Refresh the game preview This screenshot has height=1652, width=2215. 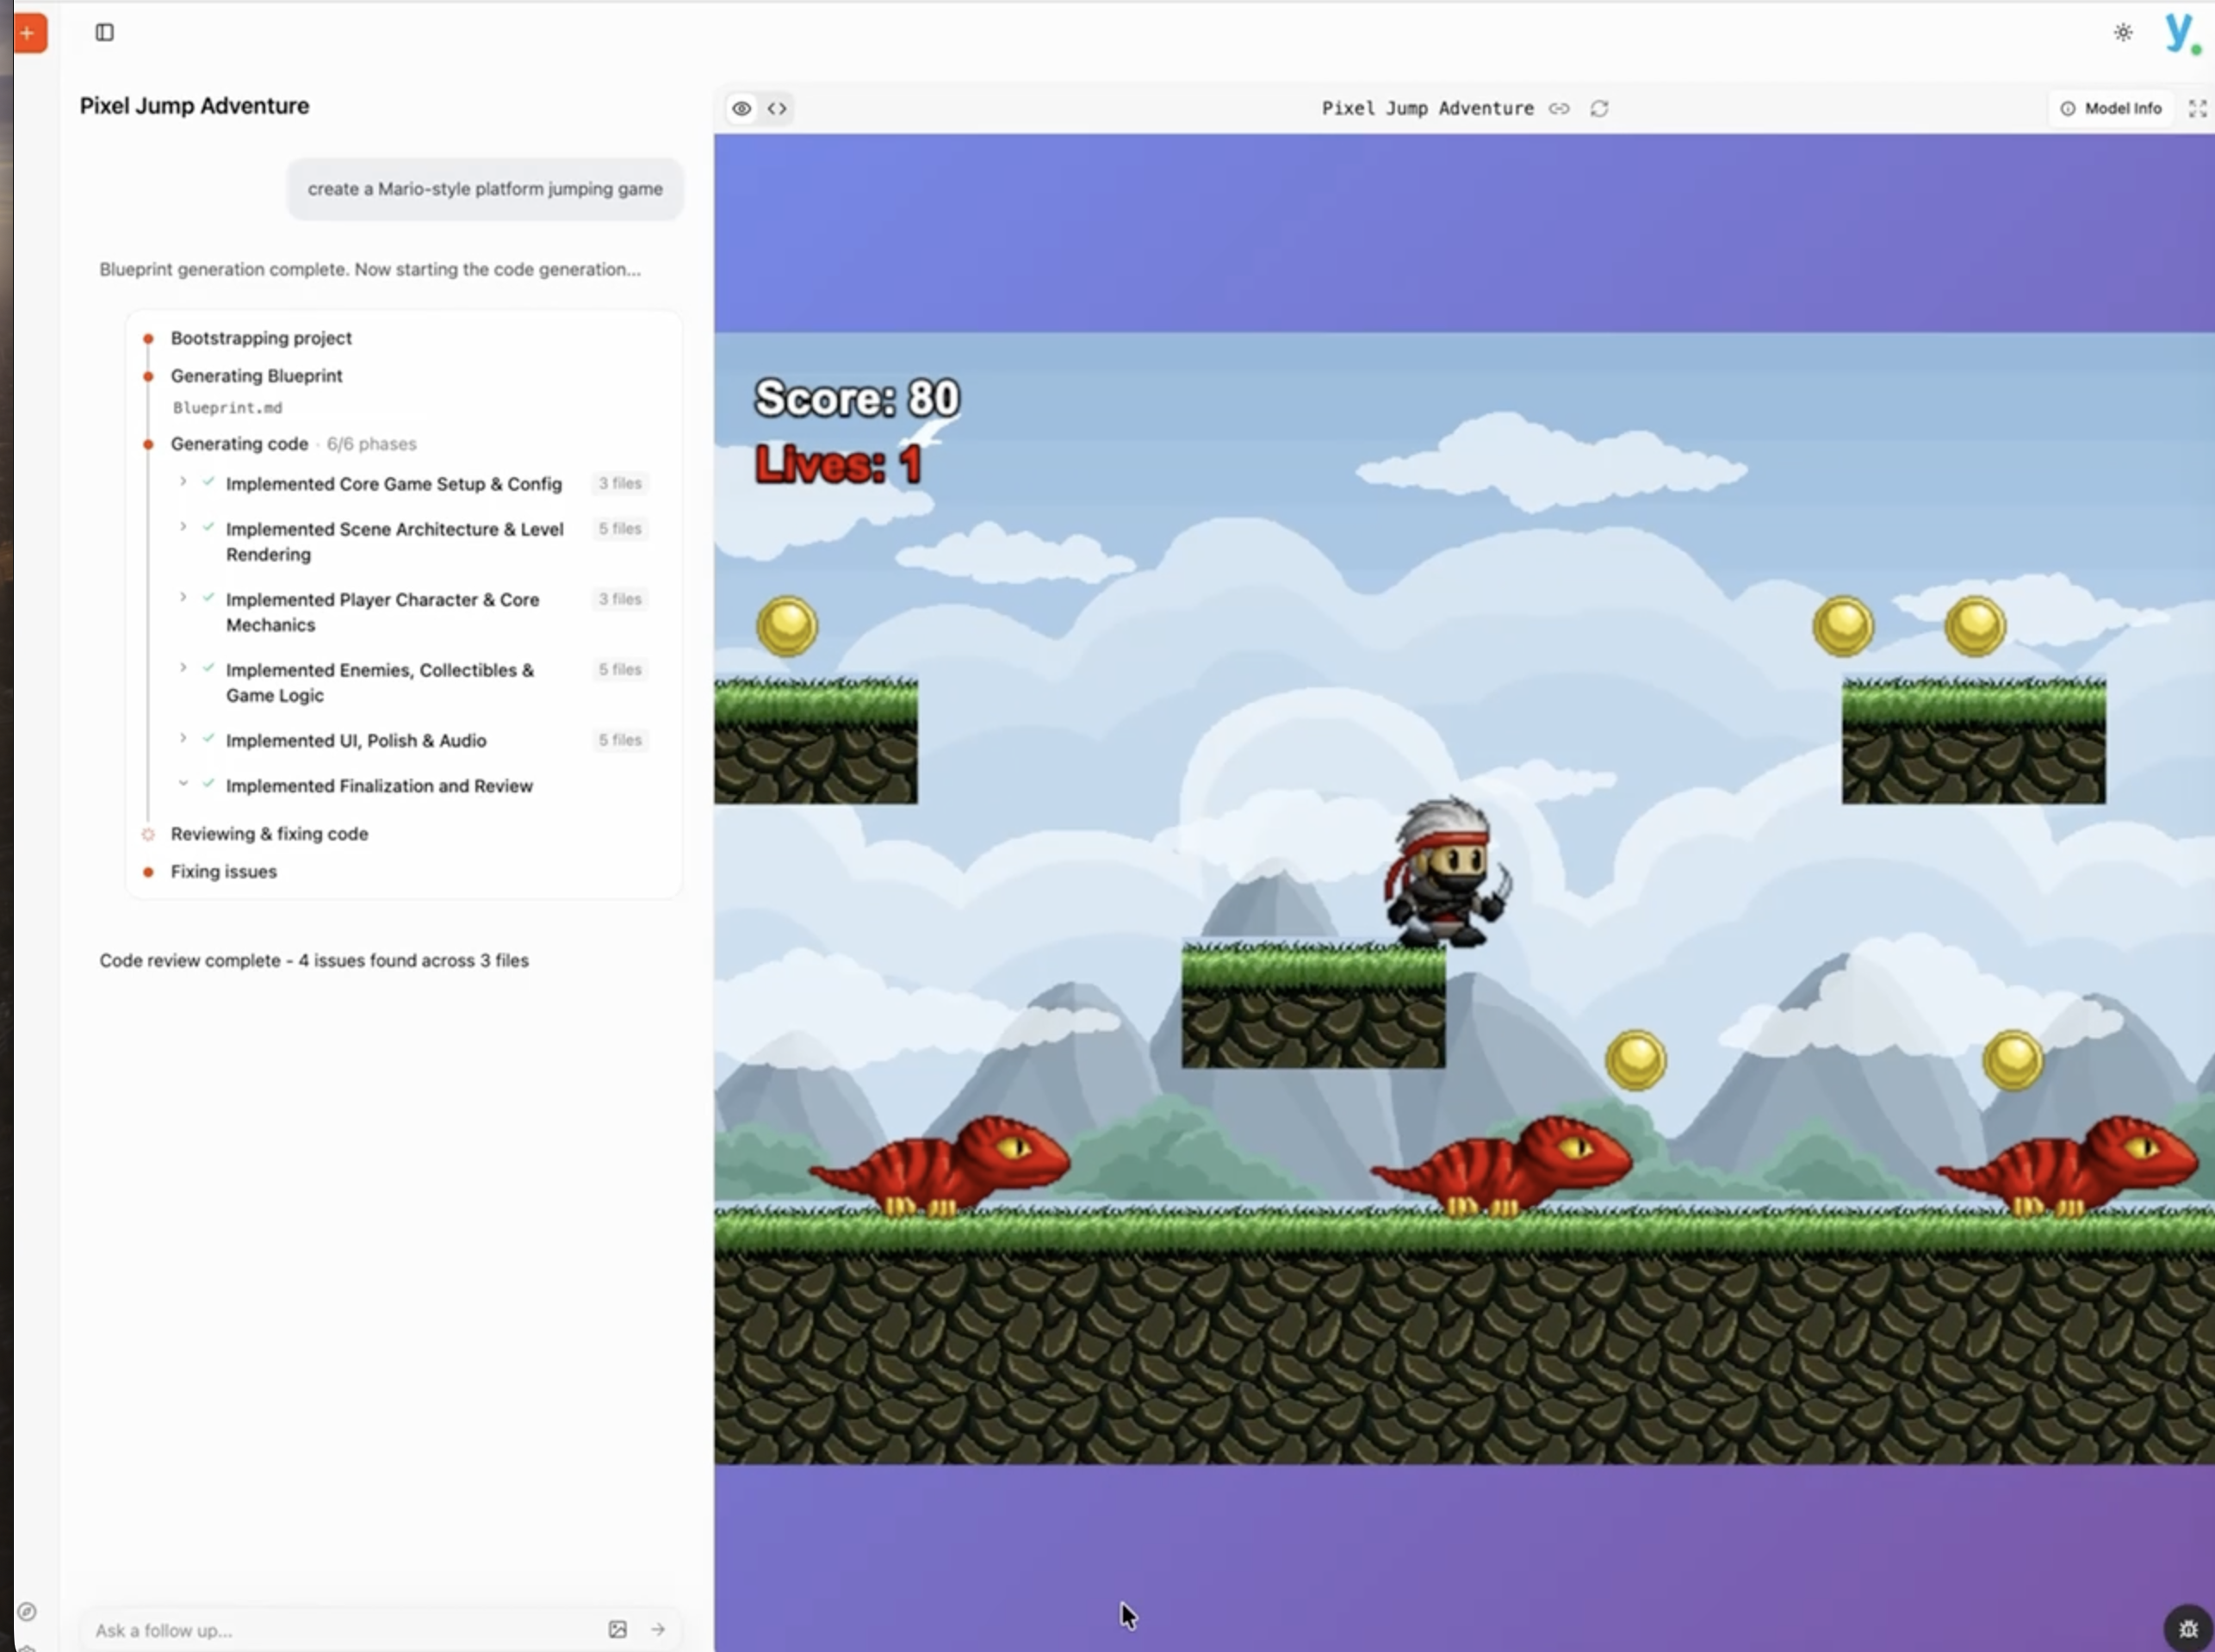[x=1599, y=108]
